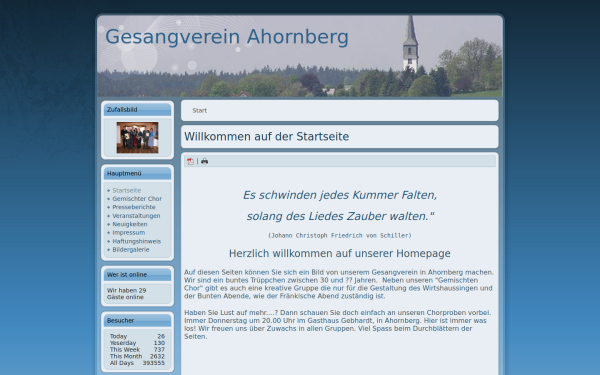Click the Start breadcrumb

coord(199,111)
